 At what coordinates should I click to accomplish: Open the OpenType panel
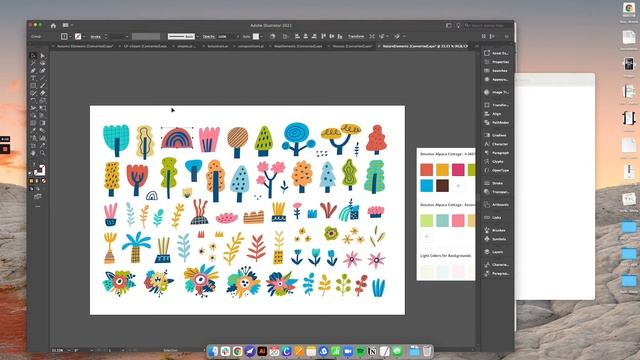[x=496, y=170]
